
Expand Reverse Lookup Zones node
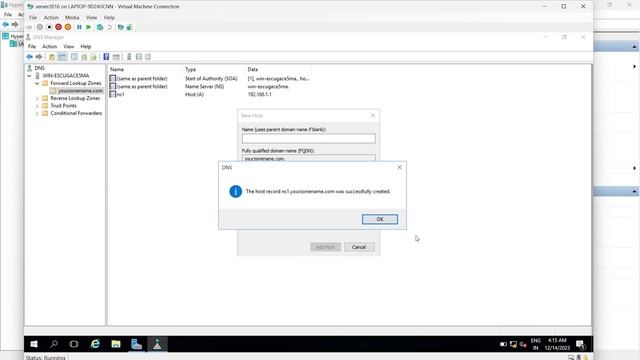click(x=37, y=98)
